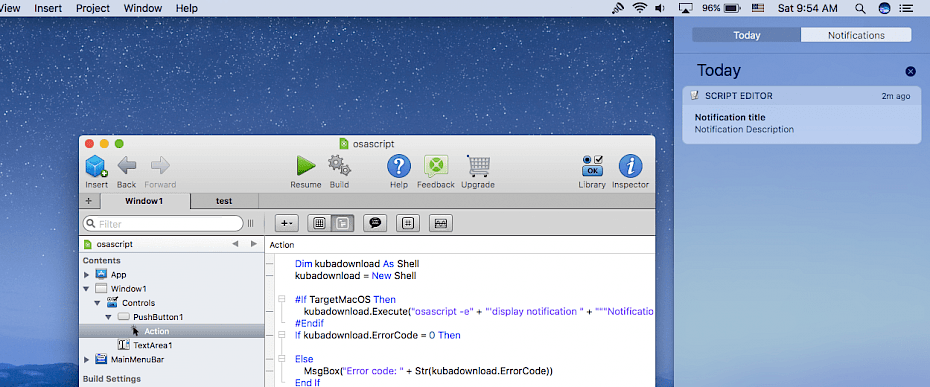Image resolution: width=930 pixels, height=387 pixels.
Task: Click the US flag input source icon
Action: (757, 8)
